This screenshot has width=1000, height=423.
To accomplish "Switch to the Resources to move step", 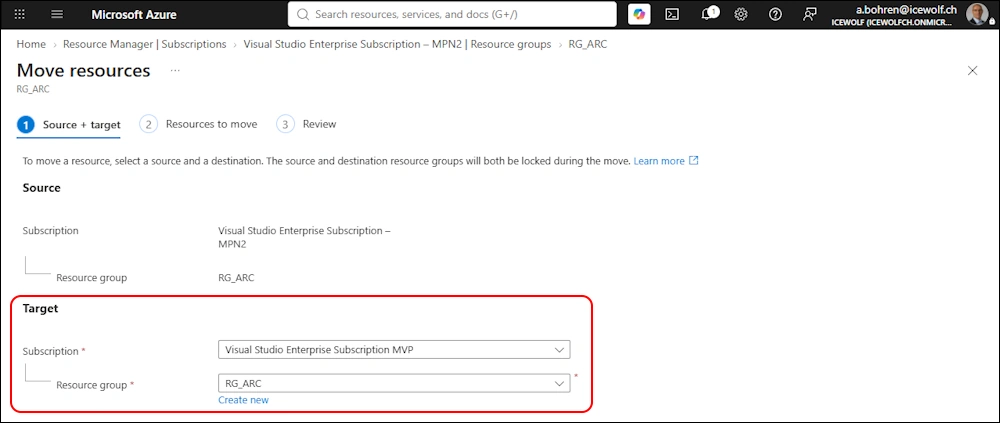I will [199, 124].
